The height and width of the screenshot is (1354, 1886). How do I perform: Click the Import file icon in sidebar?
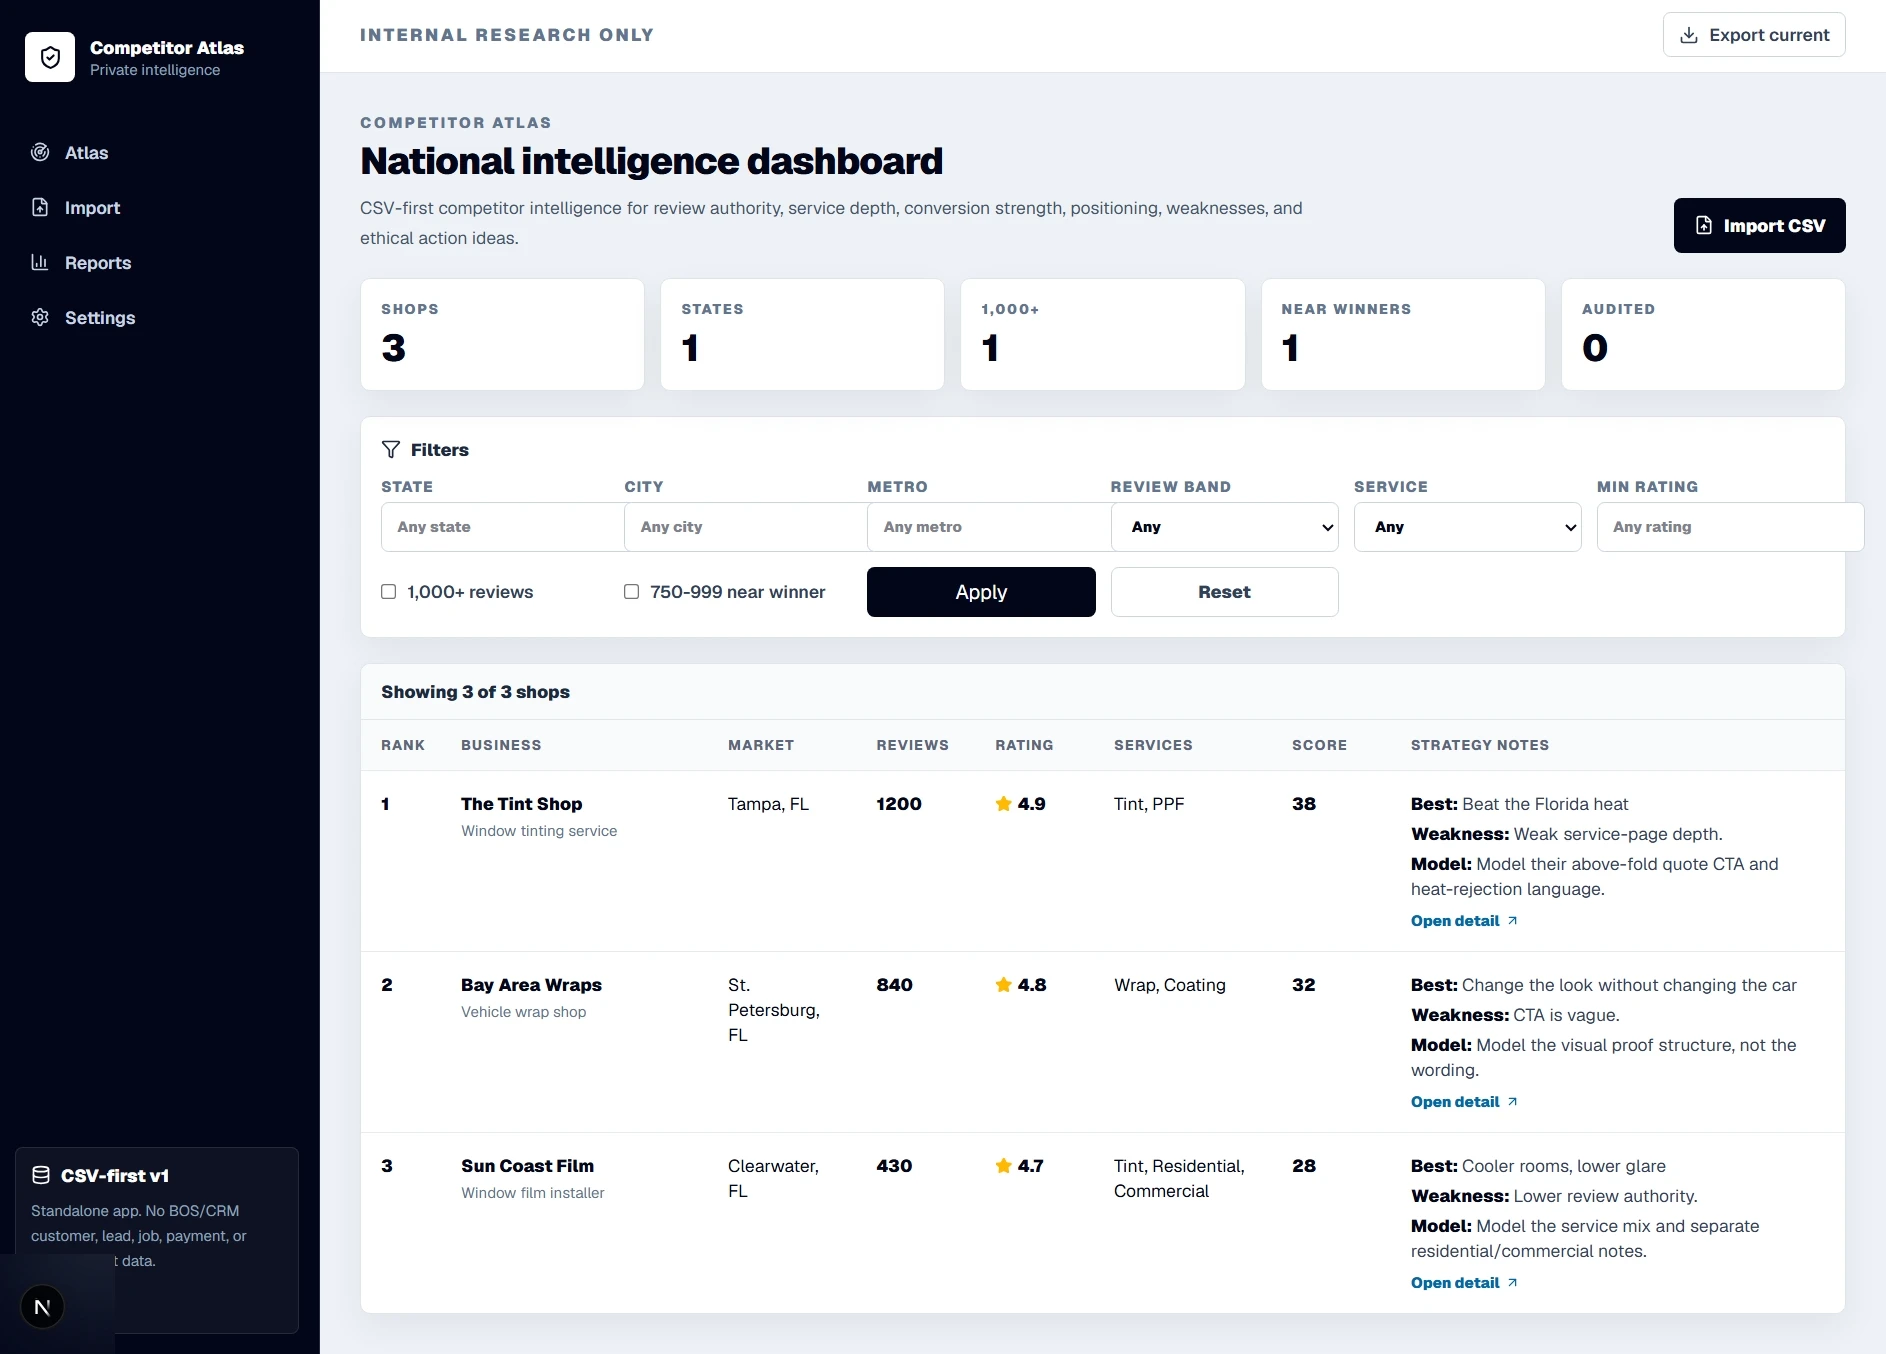pos(40,207)
